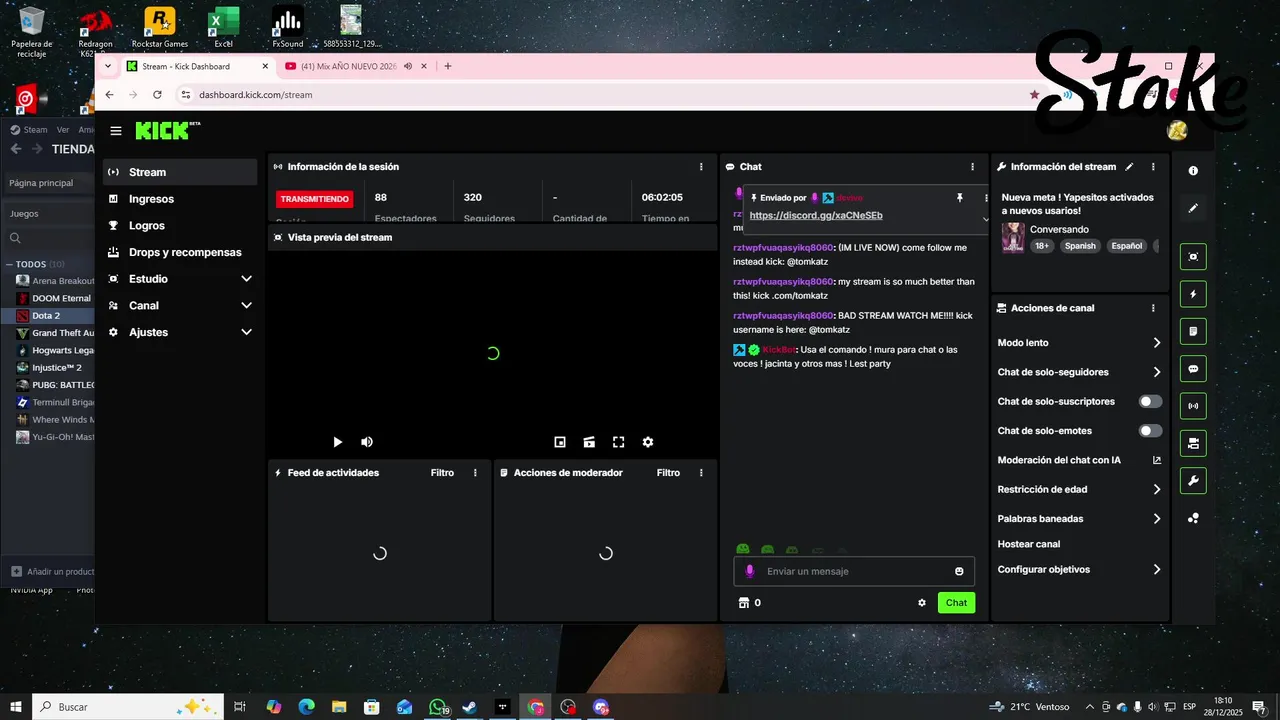Open options menu of Información del stream panel
Screen dimensions: 1280x720
[1153, 167]
